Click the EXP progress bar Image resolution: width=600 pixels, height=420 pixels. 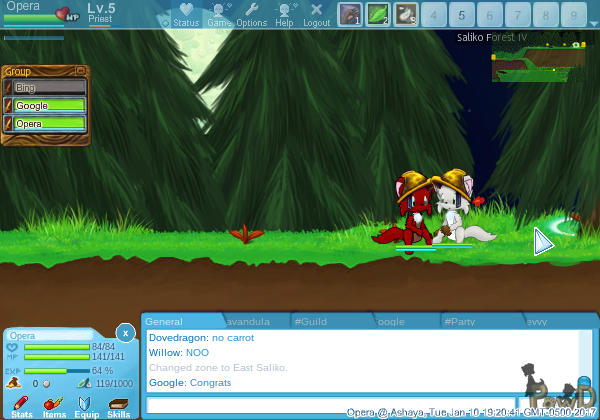[57, 371]
